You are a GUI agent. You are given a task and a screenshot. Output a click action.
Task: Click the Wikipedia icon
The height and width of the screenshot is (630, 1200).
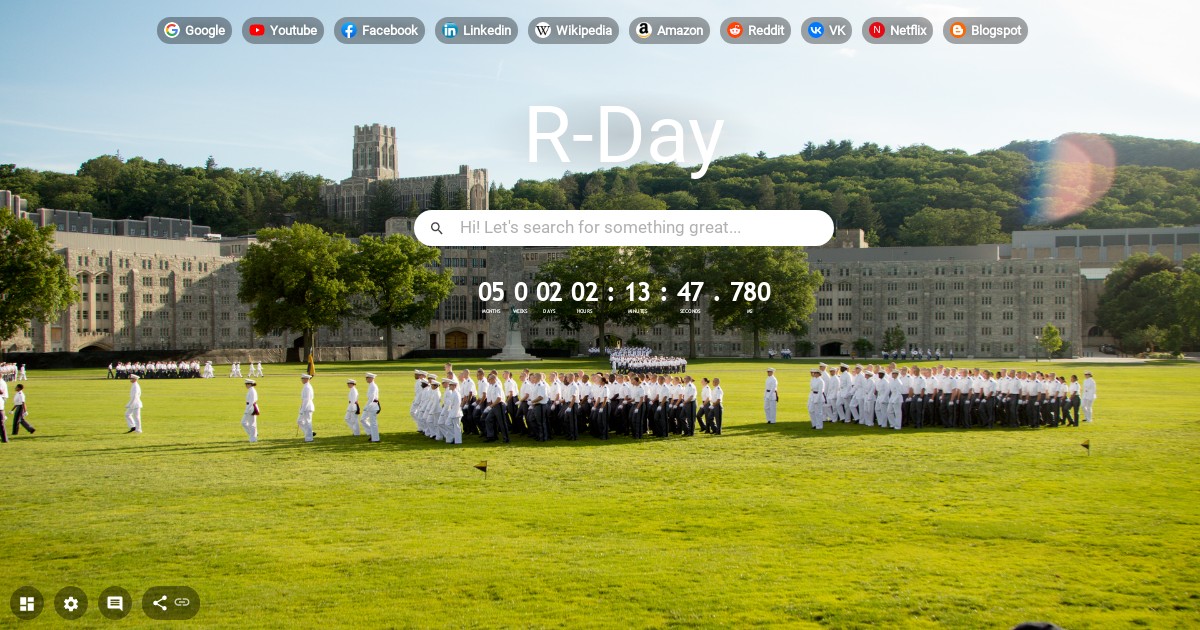543,30
